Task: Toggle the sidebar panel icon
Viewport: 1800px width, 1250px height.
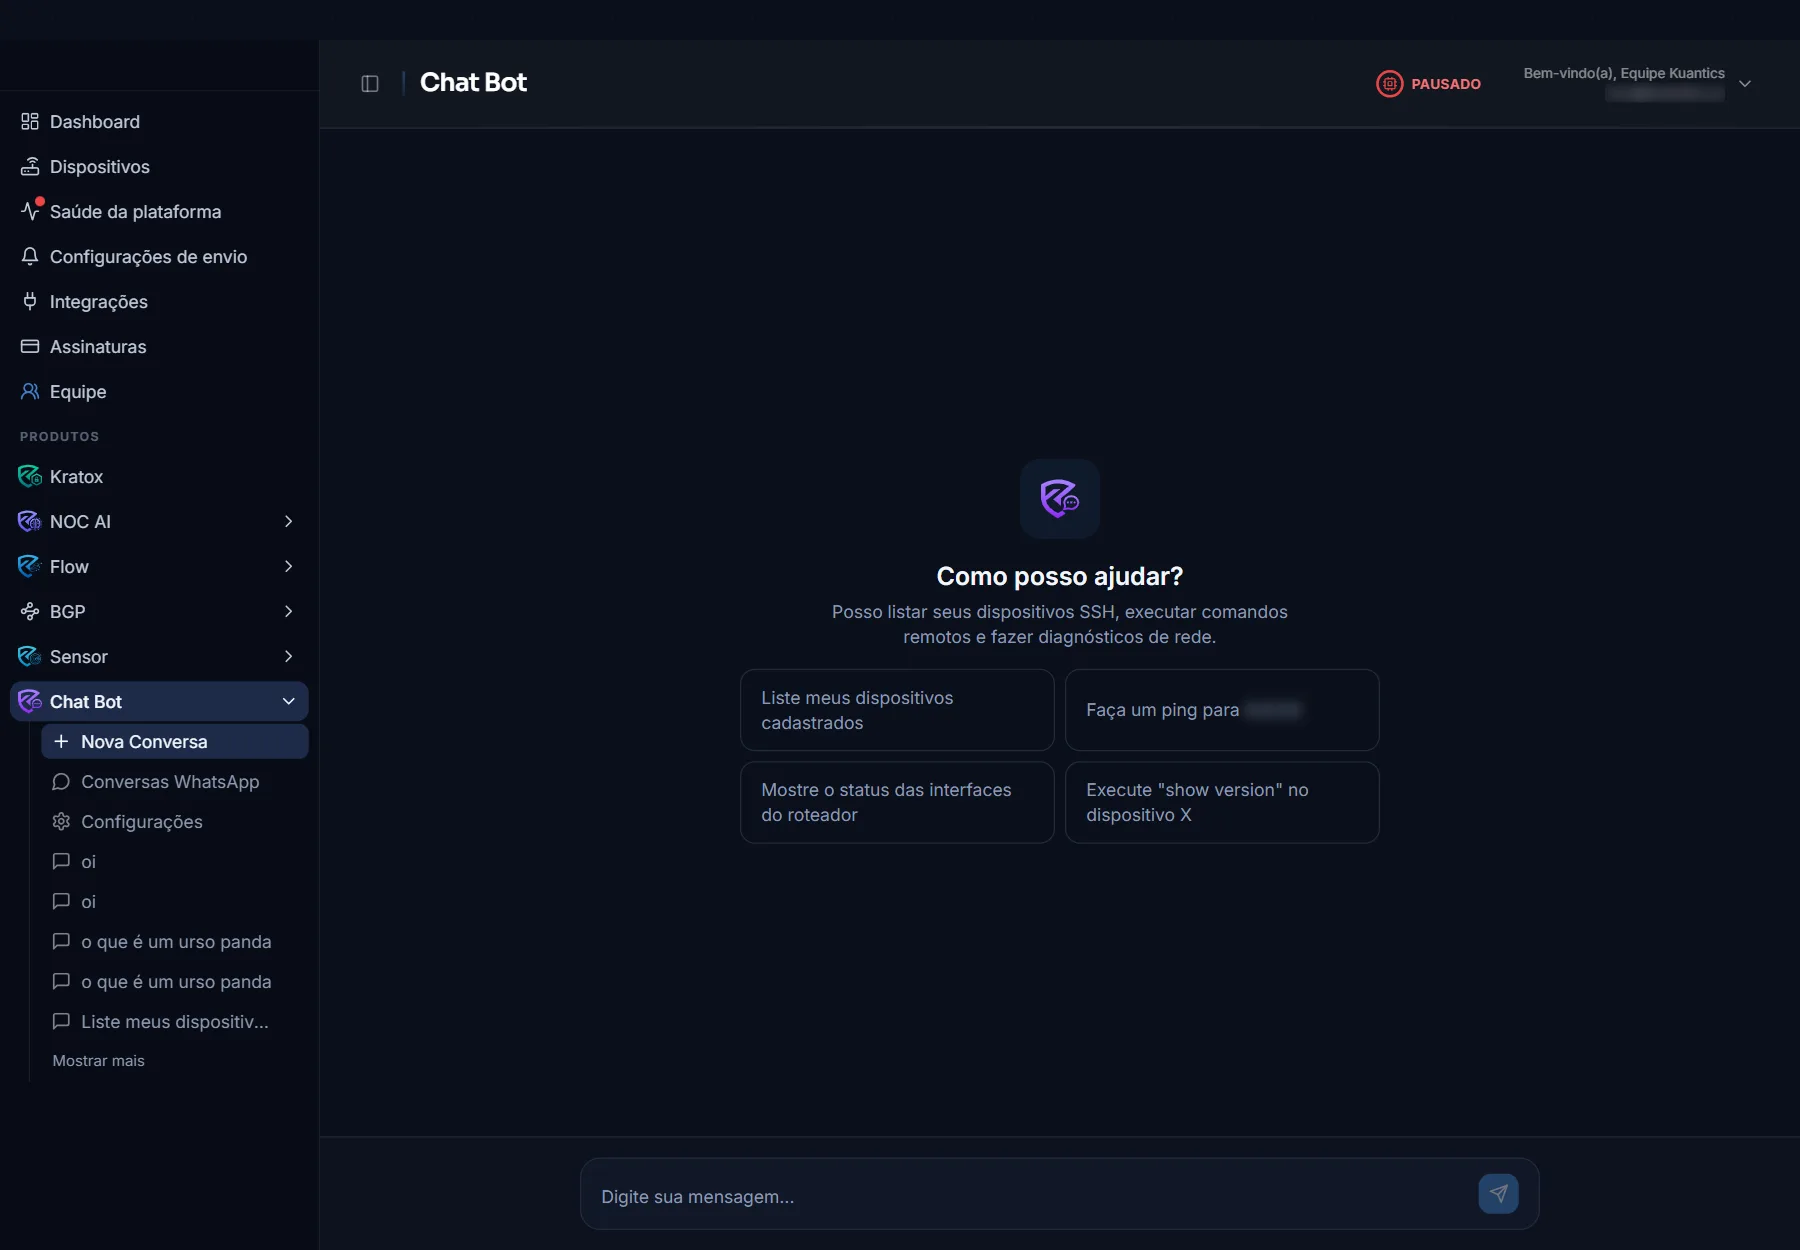Action: click(370, 83)
